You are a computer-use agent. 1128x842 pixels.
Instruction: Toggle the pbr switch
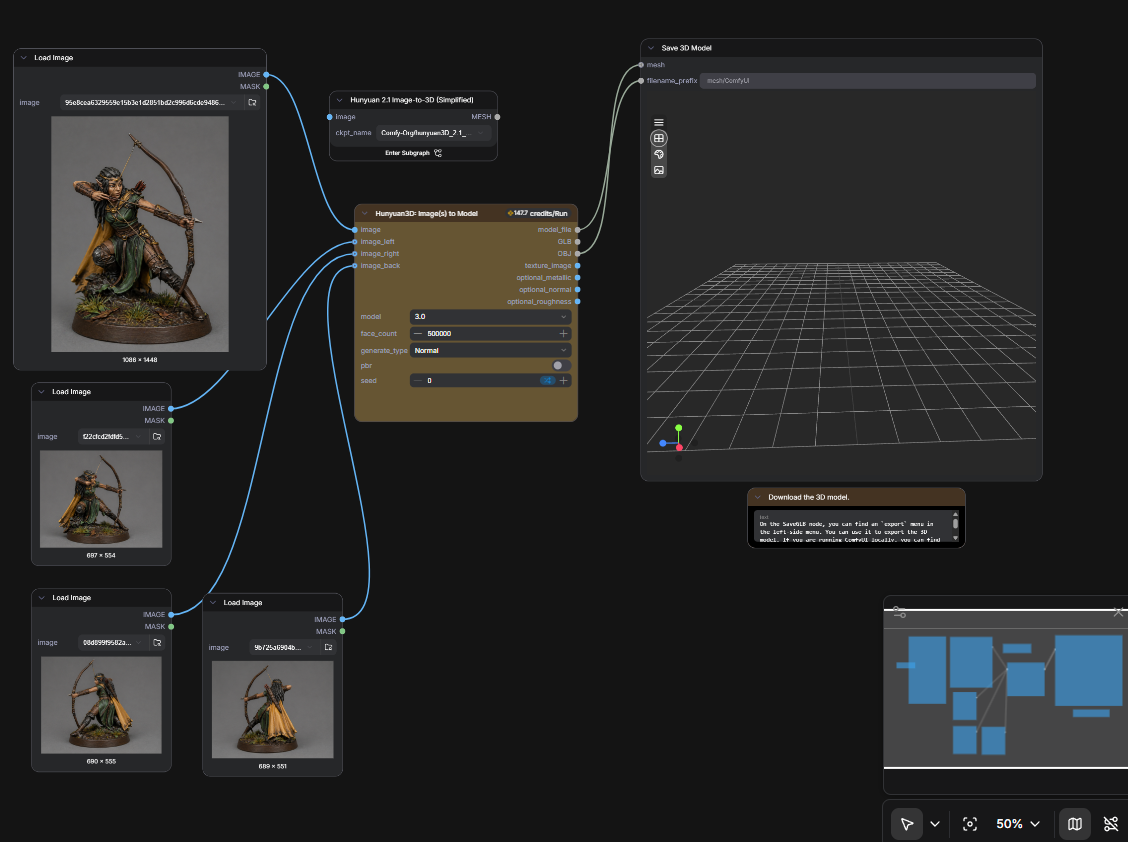pos(561,366)
